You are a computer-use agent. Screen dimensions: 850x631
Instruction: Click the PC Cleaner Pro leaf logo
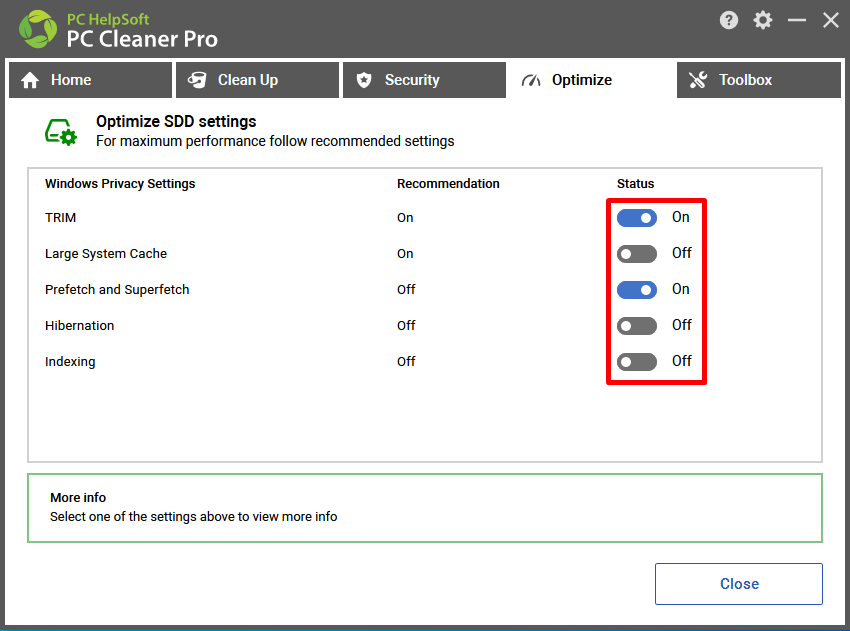[37, 29]
